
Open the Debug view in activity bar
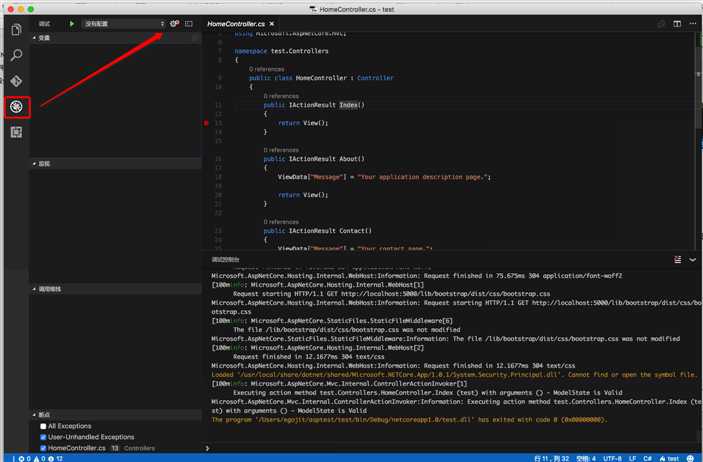16,106
